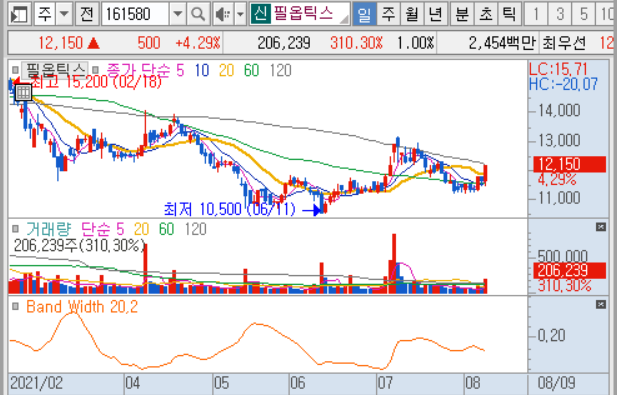617x395 pixels.
Task: Click the magnifier stock search icon
Action: point(198,14)
